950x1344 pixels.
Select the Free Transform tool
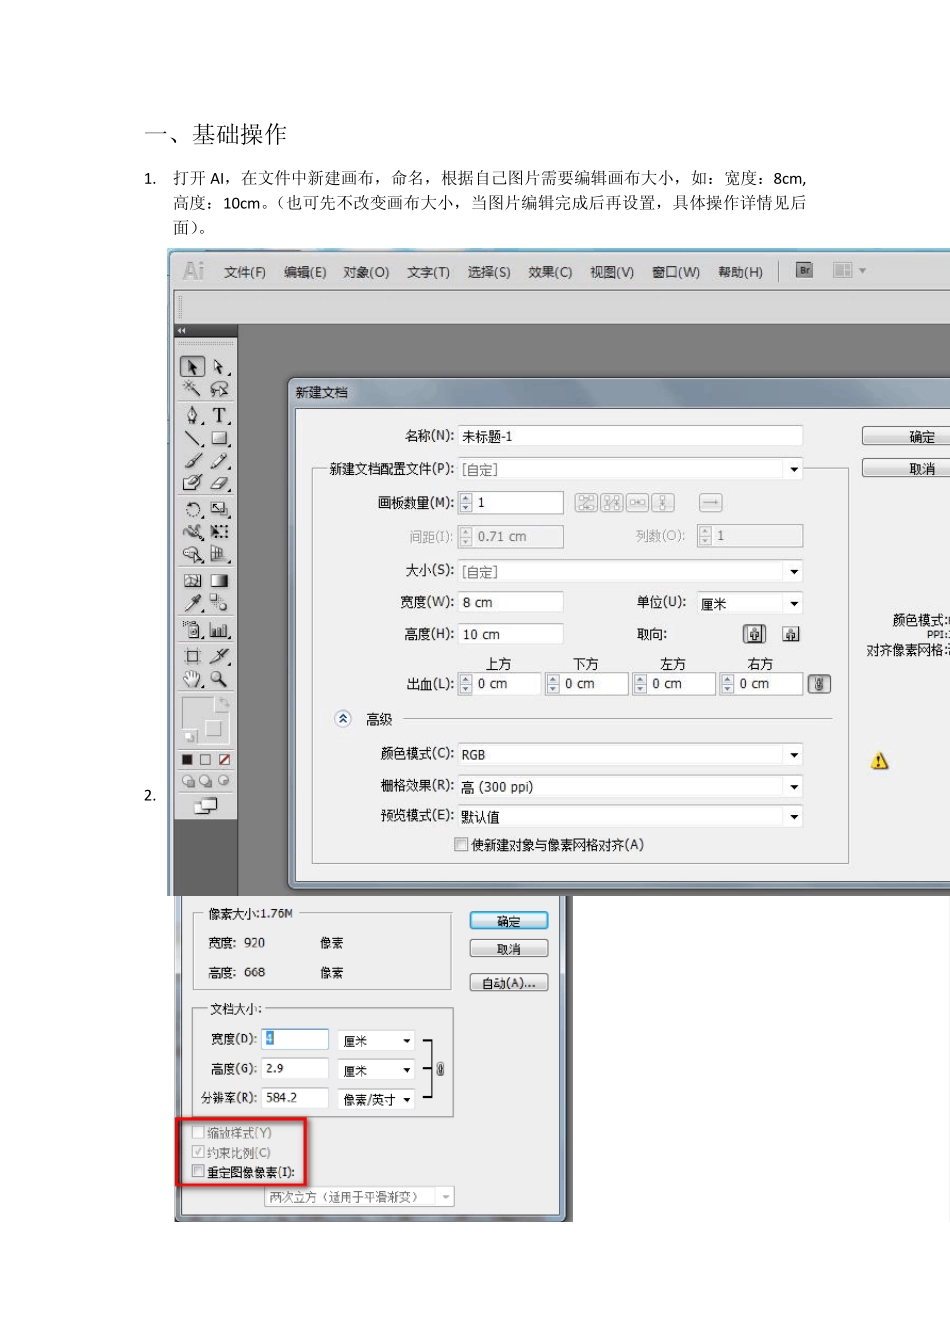219,532
